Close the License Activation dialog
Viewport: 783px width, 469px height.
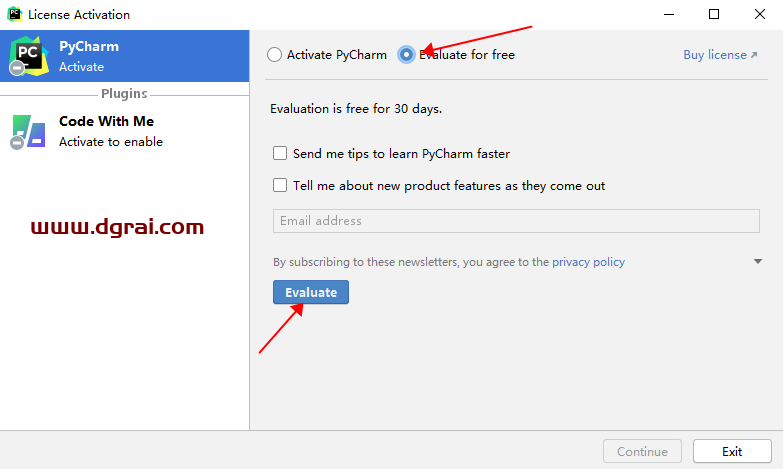(x=760, y=14)
